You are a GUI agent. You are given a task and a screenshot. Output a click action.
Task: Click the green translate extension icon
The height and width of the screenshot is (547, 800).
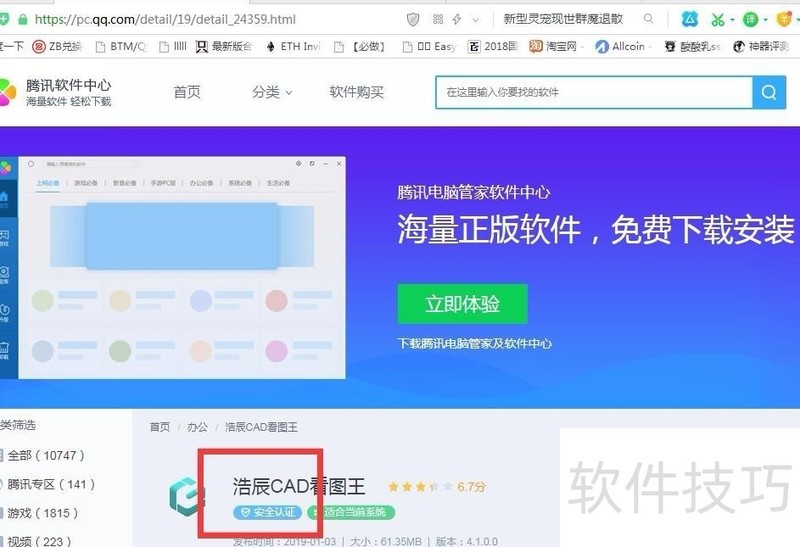click(x=751, y=20)
